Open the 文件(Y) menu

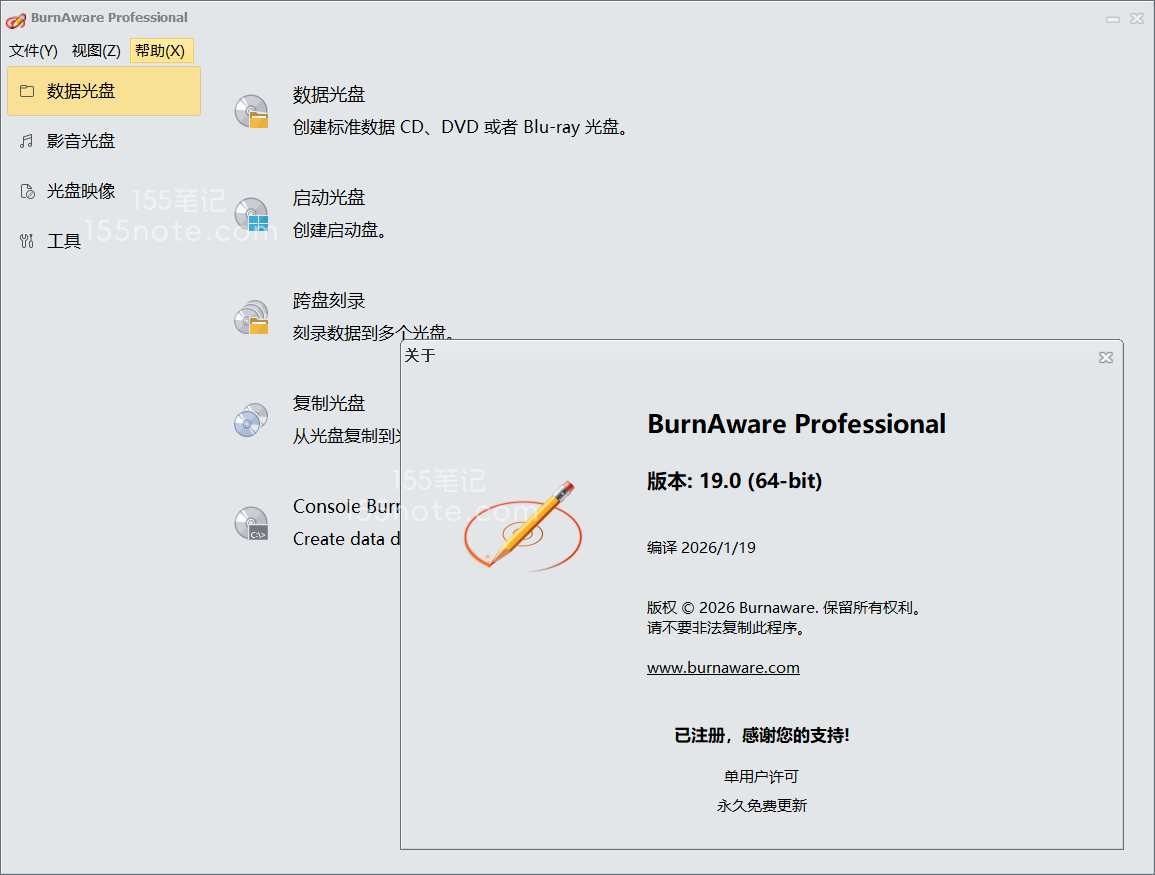pyautogui.click(x=33, y=51)
